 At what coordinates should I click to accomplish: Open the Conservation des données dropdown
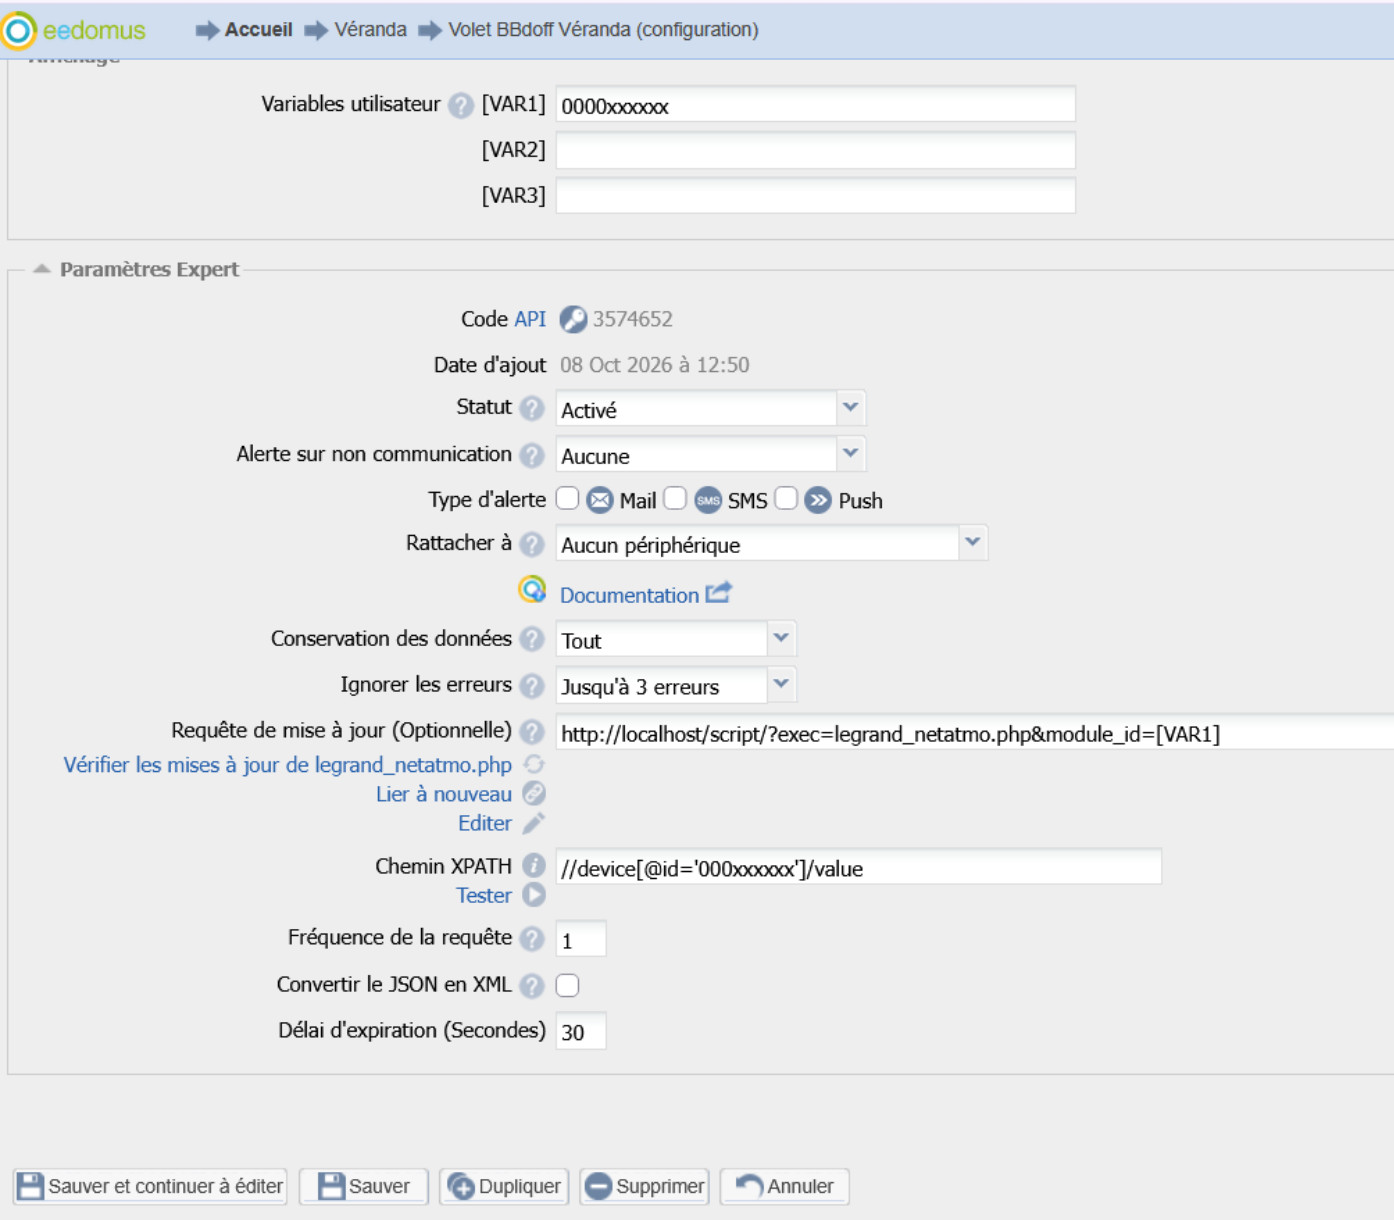click(x=781, y=638)
